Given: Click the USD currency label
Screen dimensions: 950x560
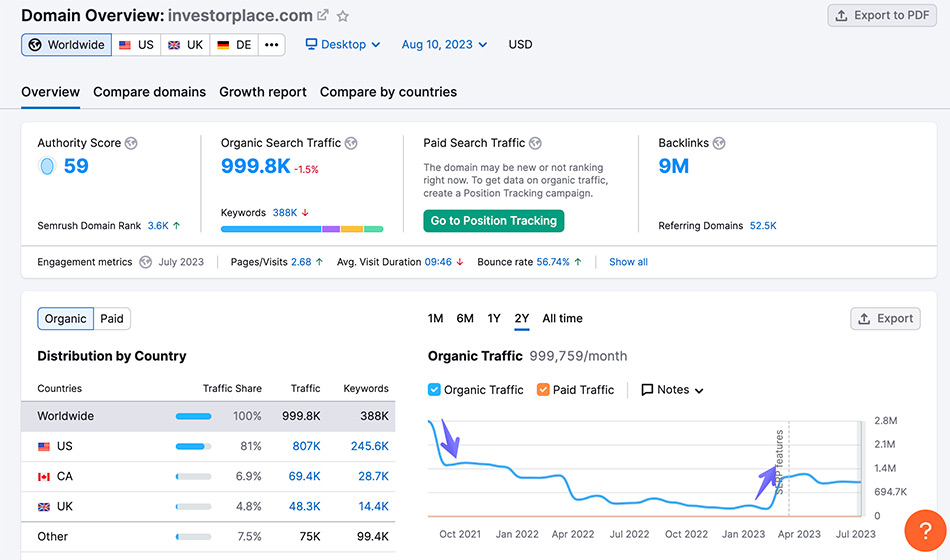Looking at the screenshot, I should tap(520, 44).
